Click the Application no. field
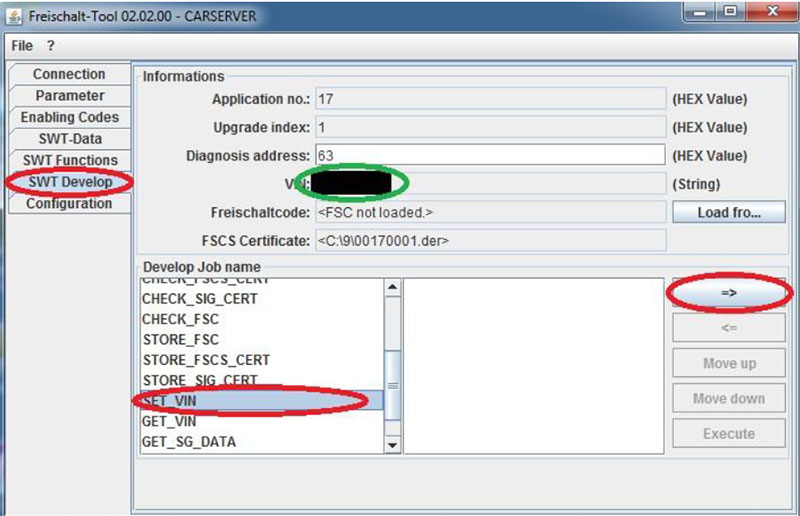The width and height of the screenshot is (800, 516). 490,99
